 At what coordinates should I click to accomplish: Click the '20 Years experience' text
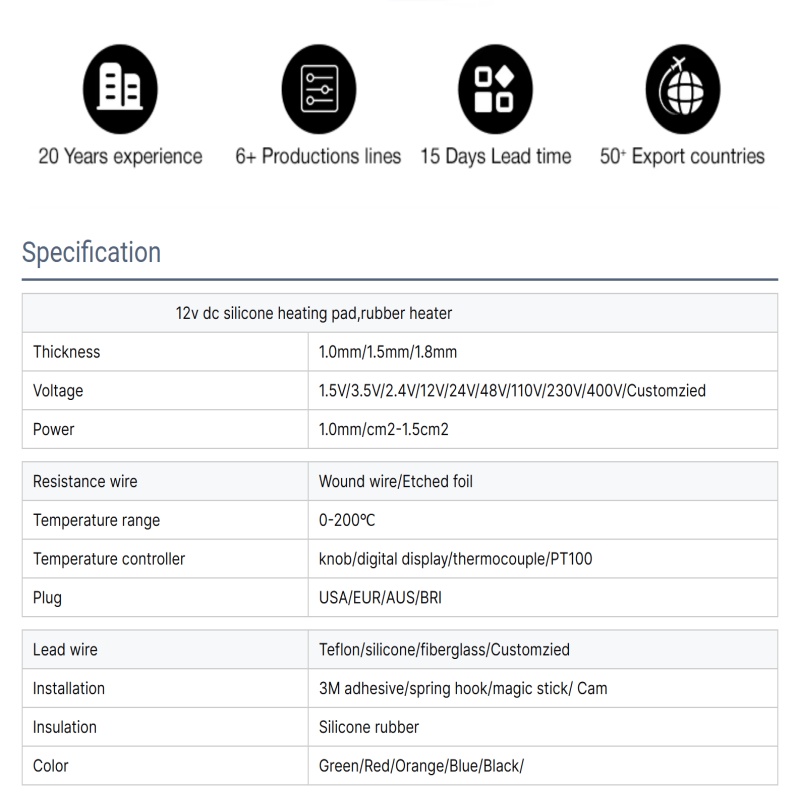[x=120, y=157]
